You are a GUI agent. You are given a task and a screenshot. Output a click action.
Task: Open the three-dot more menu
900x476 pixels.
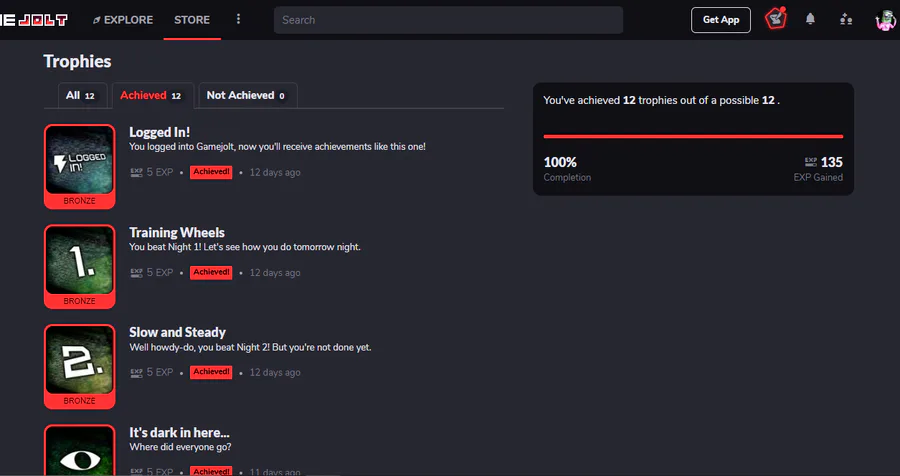point(238,20)
